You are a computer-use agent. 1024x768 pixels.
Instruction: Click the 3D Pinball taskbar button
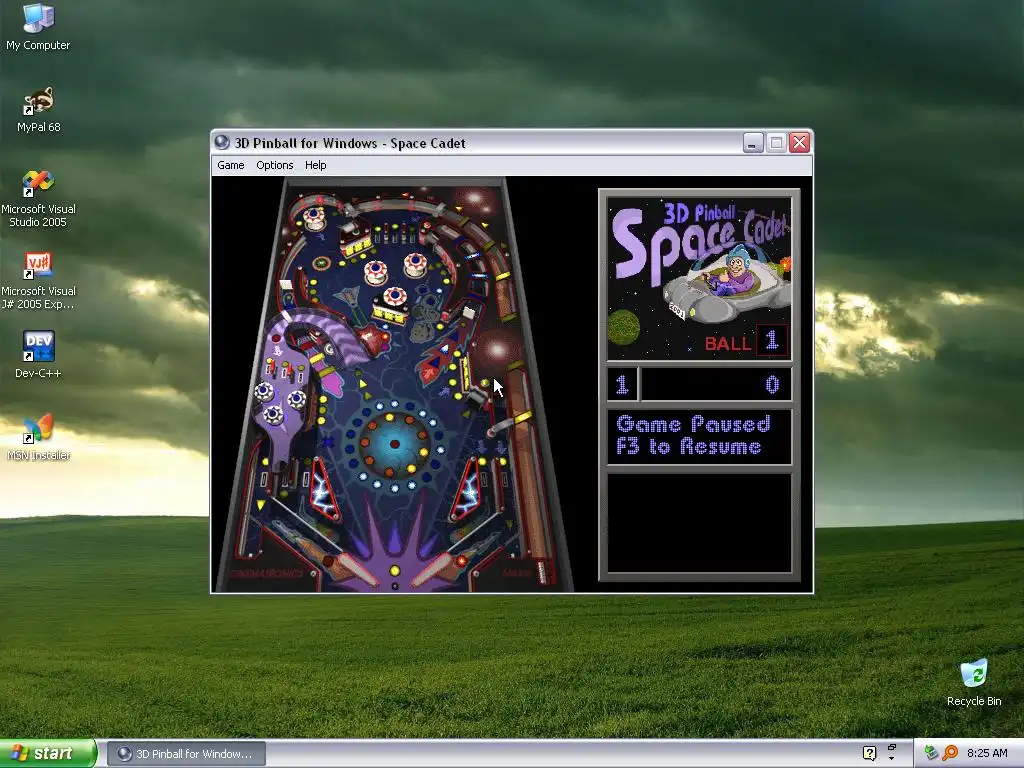pos(186,754)
